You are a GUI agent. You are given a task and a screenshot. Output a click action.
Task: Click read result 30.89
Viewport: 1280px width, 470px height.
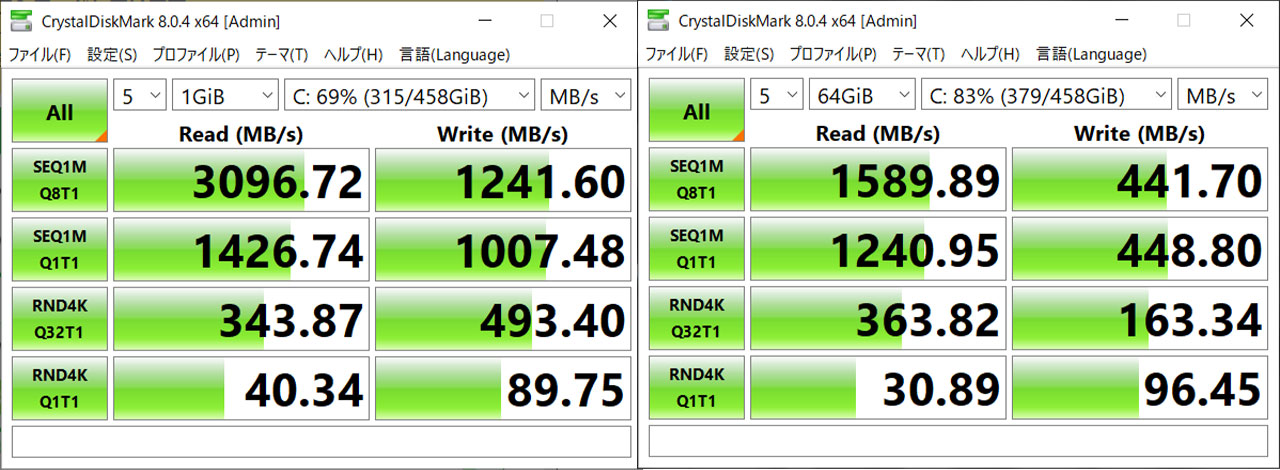click(878, 389)
